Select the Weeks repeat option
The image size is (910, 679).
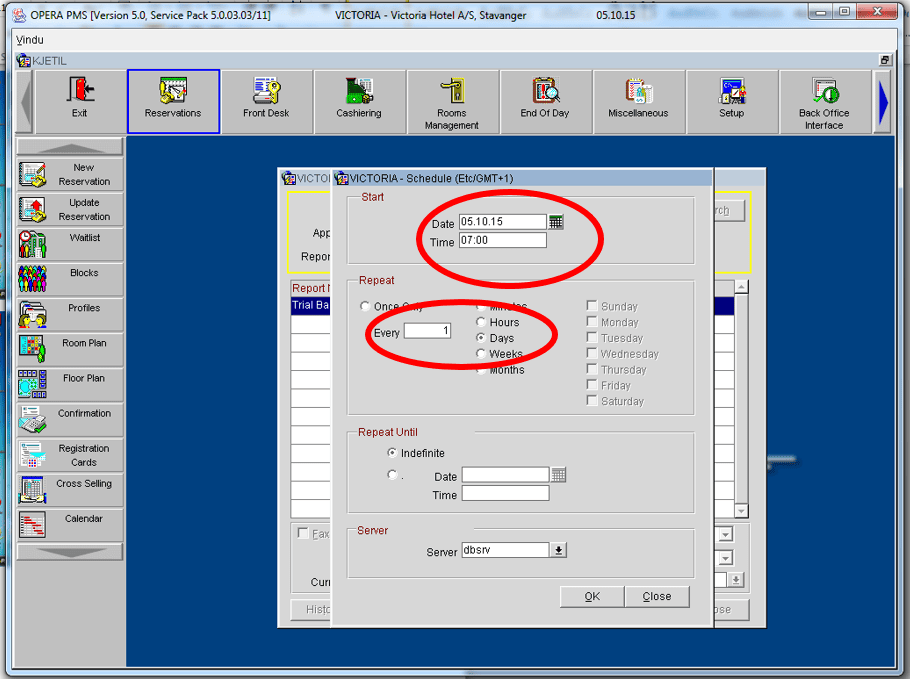482,354
